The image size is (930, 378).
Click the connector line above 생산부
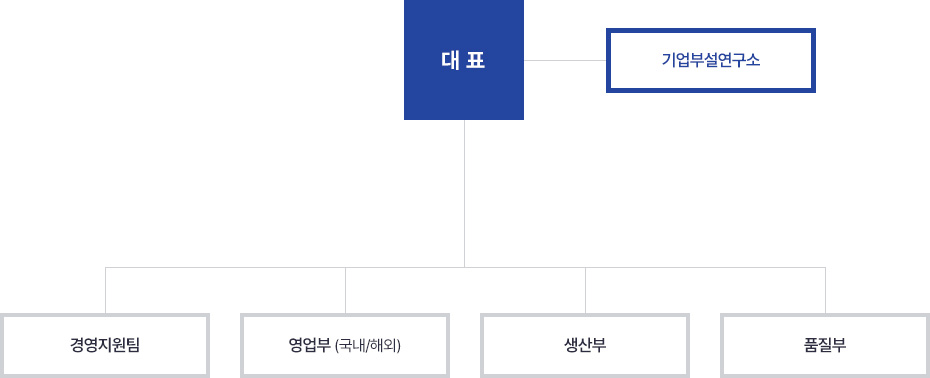point(585,290)
